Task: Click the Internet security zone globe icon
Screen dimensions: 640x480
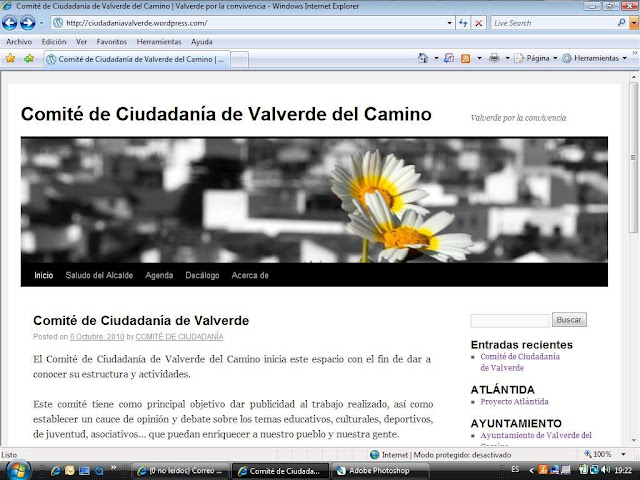Action: click(x=374, y=455)
